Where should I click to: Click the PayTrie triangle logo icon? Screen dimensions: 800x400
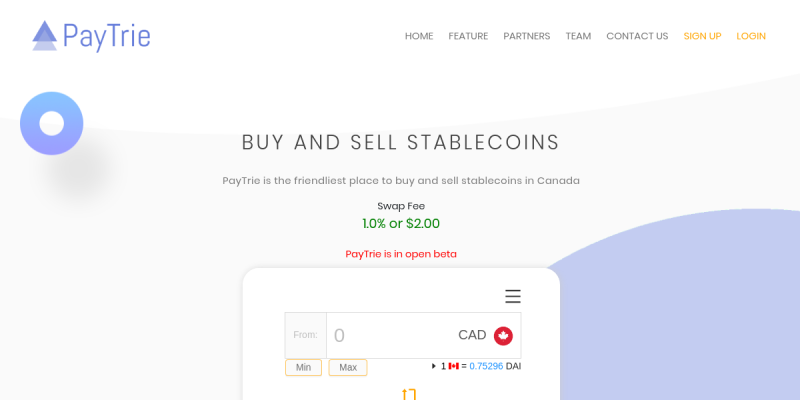[x=44, y=36]
